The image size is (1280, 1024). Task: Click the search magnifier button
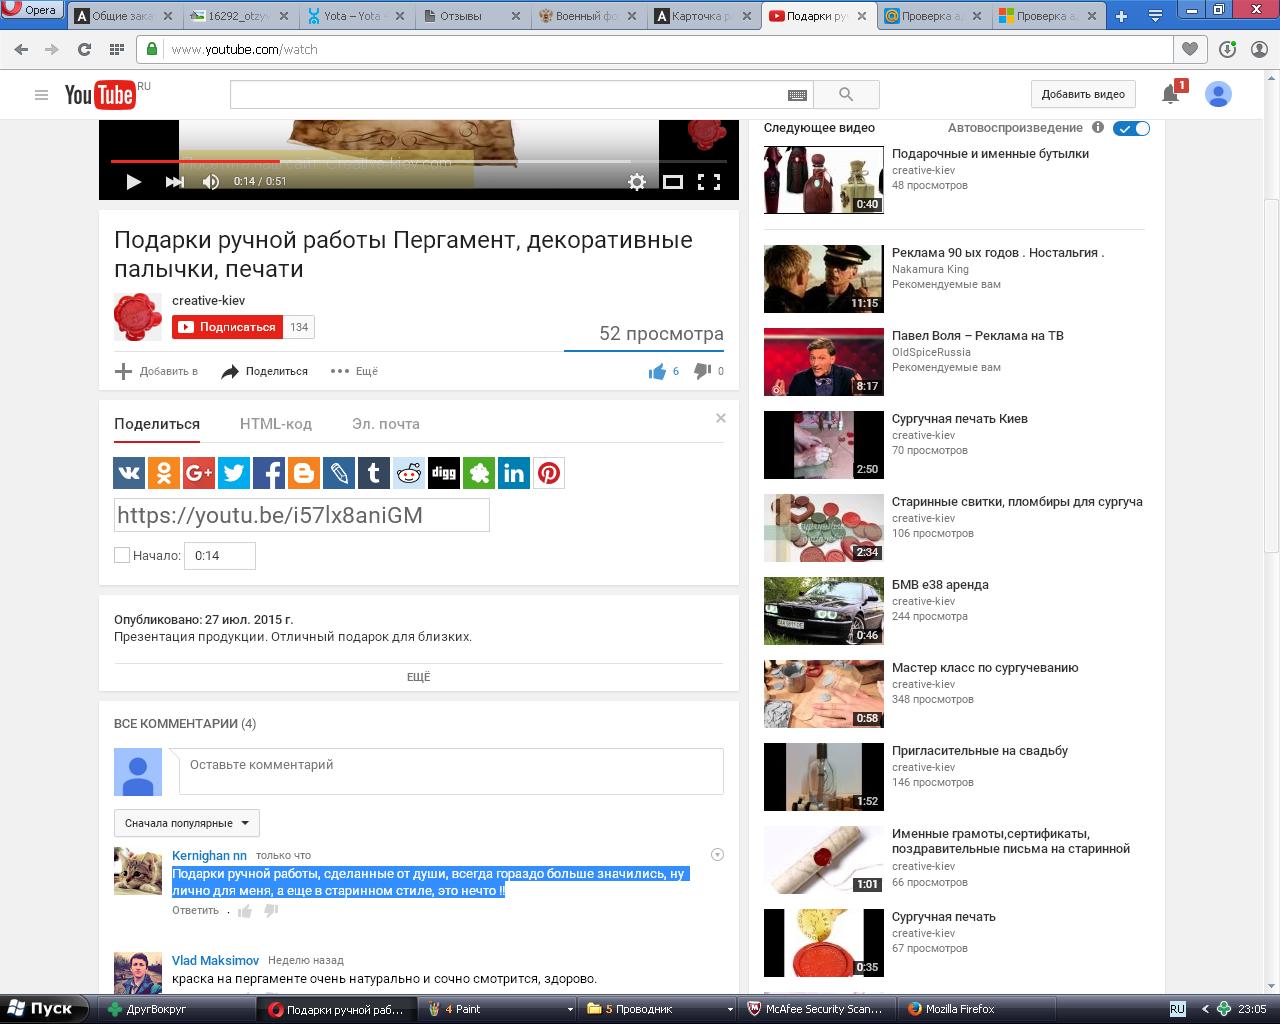(x=846, y=94)
